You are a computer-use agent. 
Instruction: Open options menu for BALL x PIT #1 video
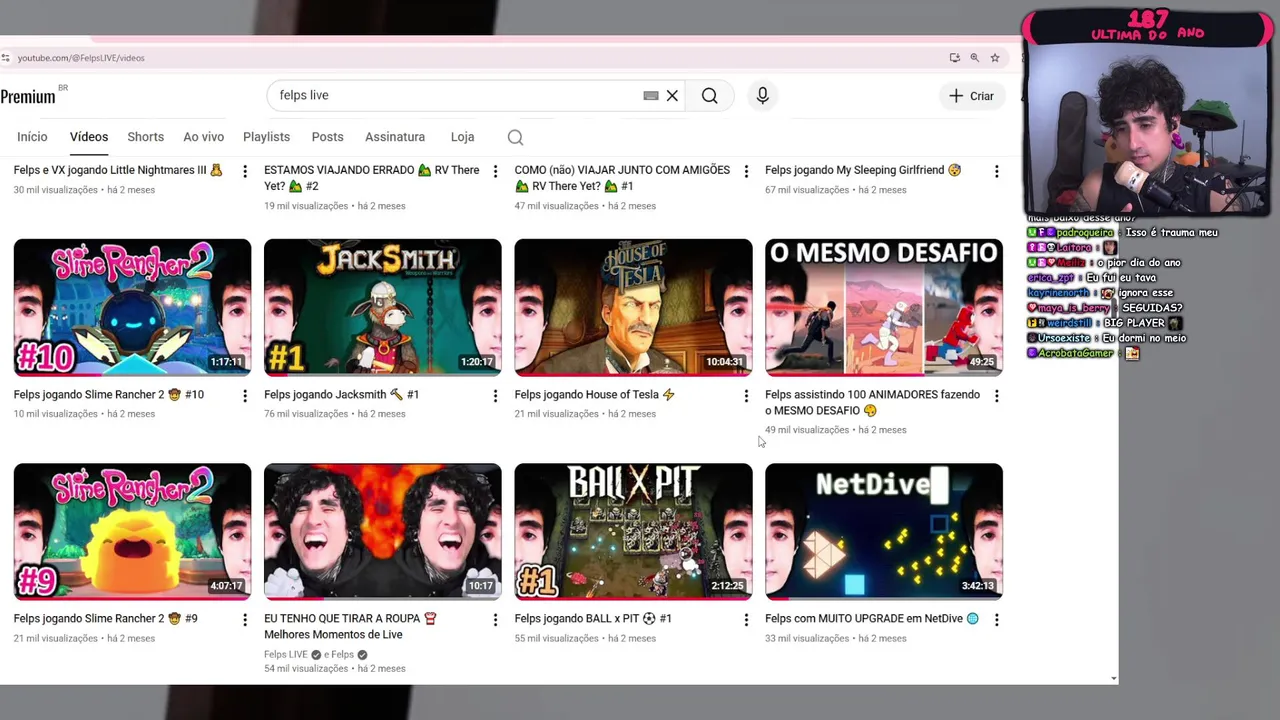click(745, 620)
